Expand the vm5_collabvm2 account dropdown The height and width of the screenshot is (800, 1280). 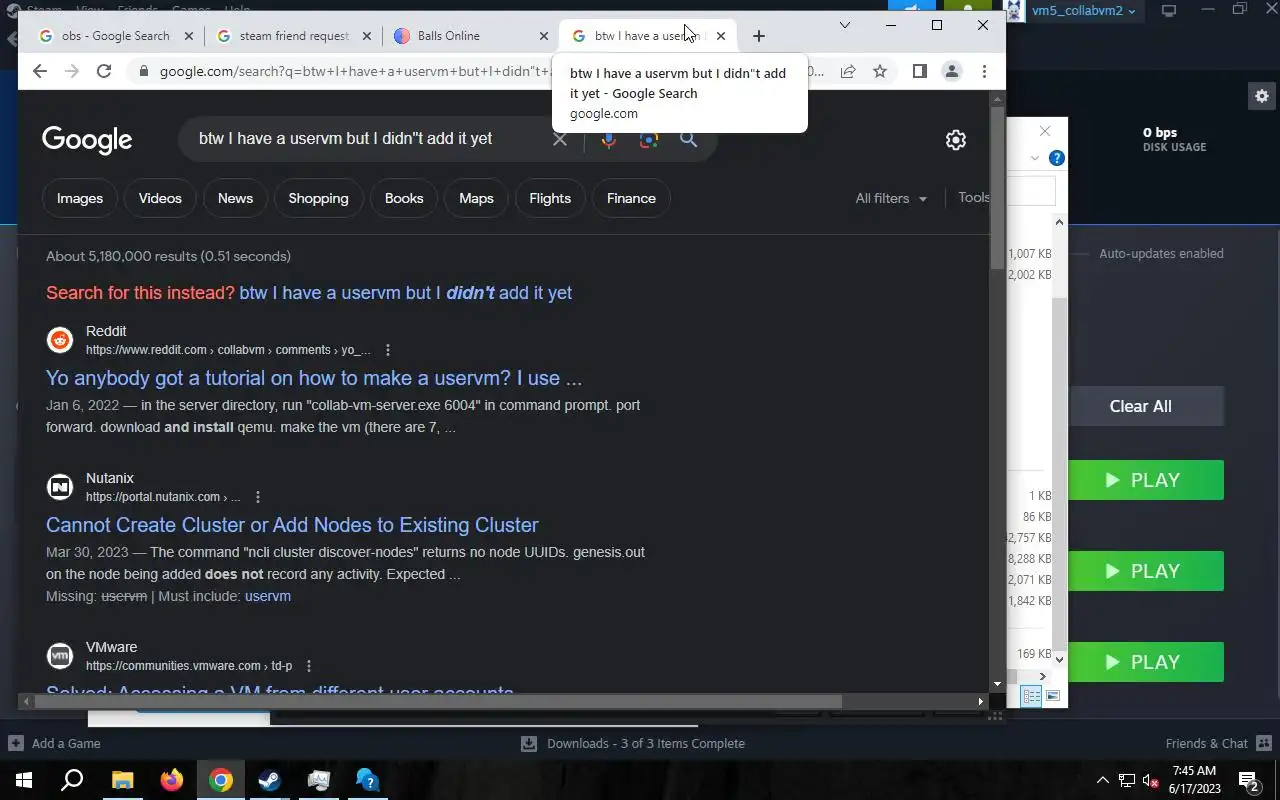[1086, 11]
